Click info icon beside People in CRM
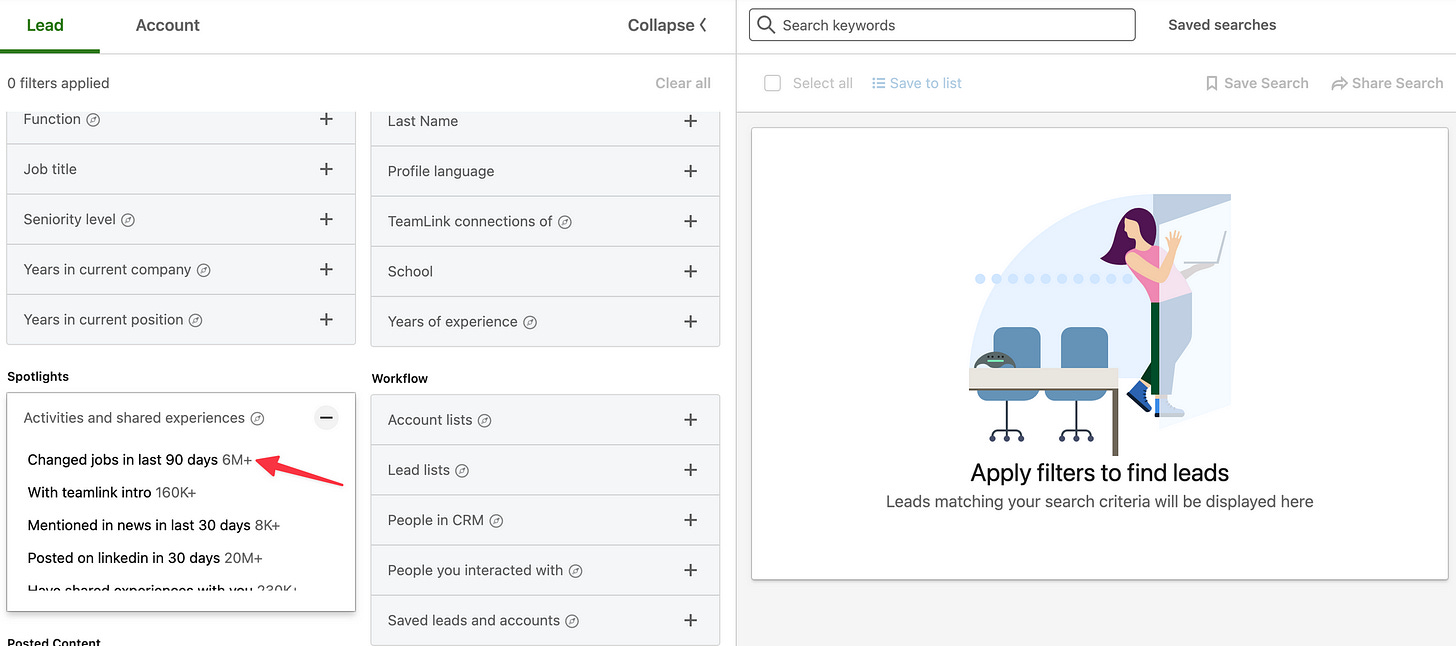 click(x=496, y=521)
